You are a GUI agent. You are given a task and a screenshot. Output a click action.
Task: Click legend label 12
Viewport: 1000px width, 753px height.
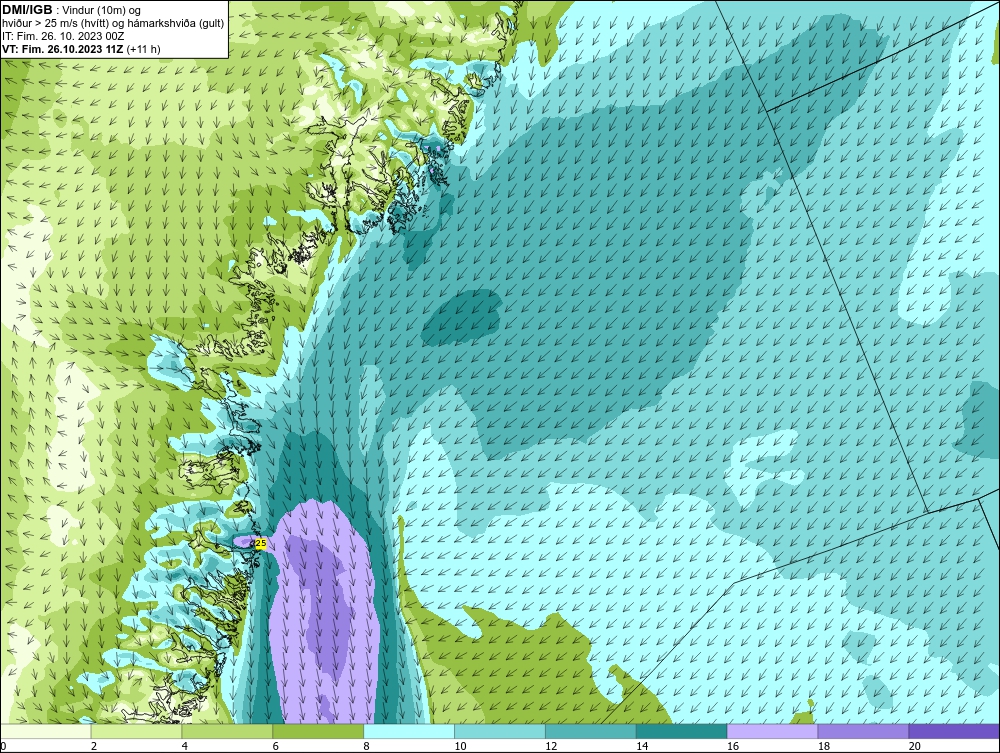pos(551,746)
